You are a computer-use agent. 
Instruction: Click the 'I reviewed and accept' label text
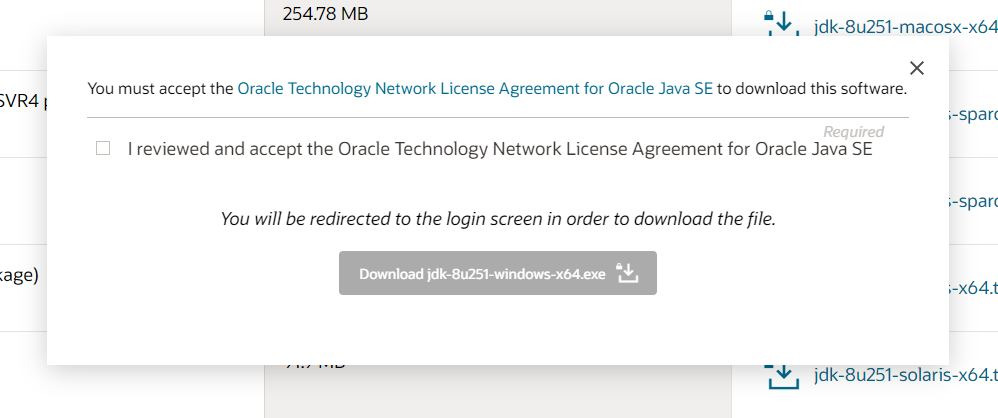tap(500, 149)
